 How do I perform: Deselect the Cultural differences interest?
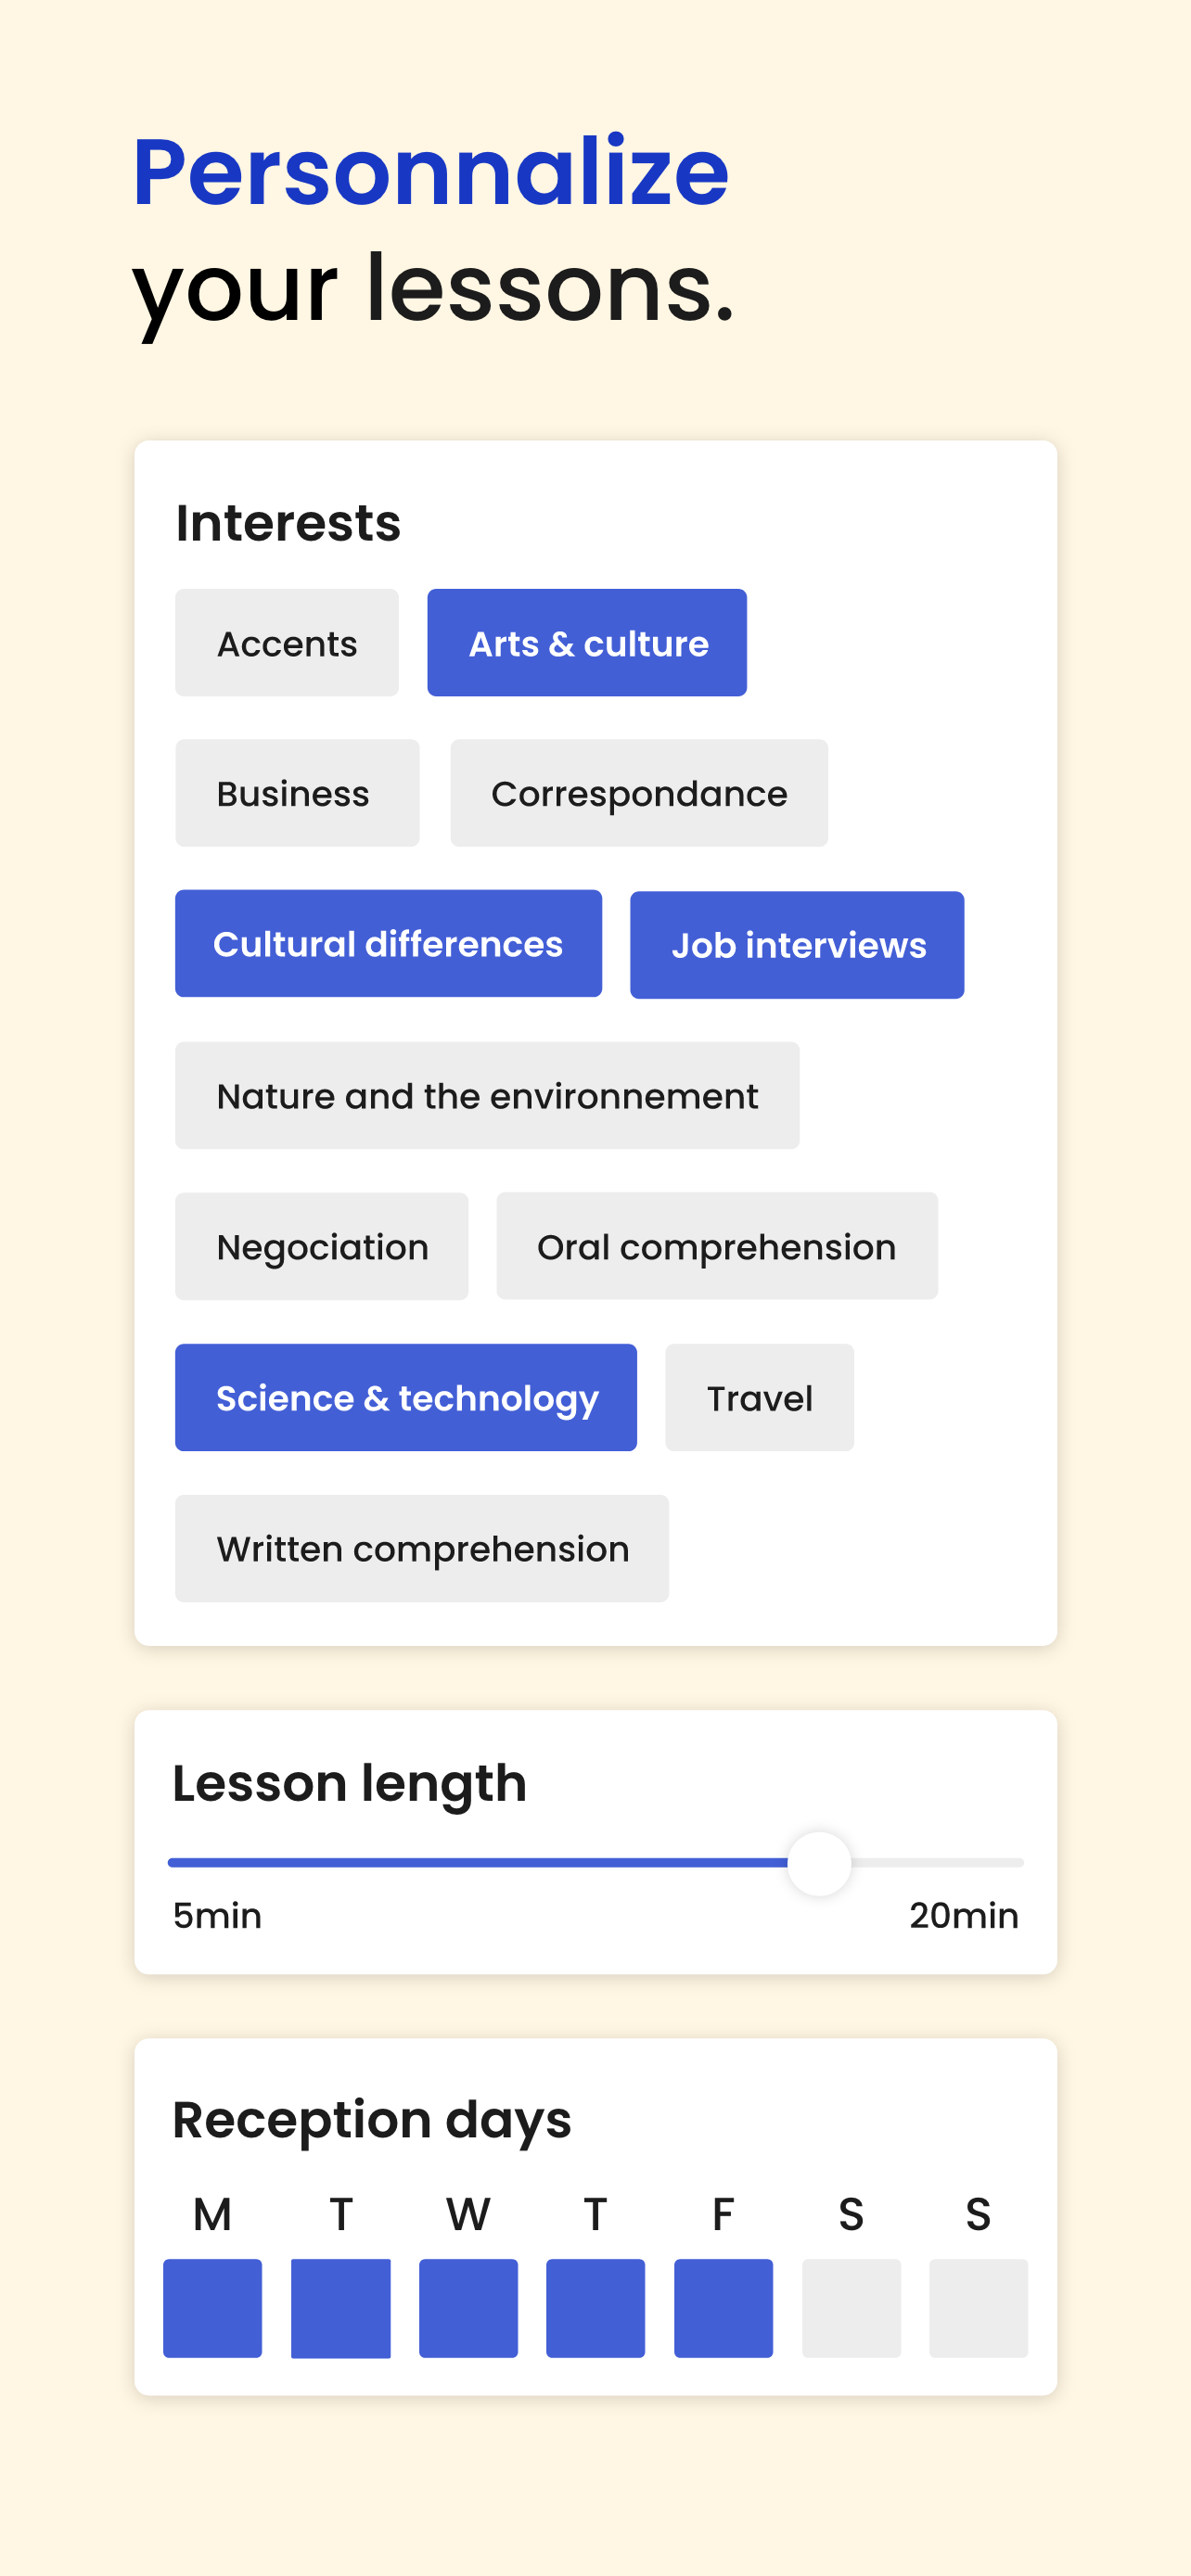pos(388,944)
